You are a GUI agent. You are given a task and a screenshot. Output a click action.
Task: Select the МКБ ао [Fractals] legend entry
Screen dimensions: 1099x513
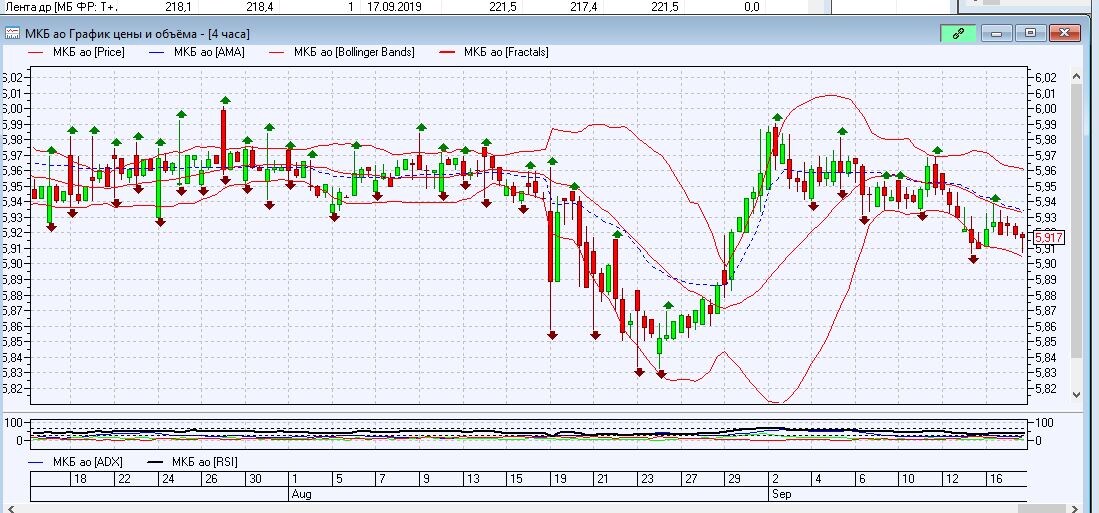coord(493,52)
